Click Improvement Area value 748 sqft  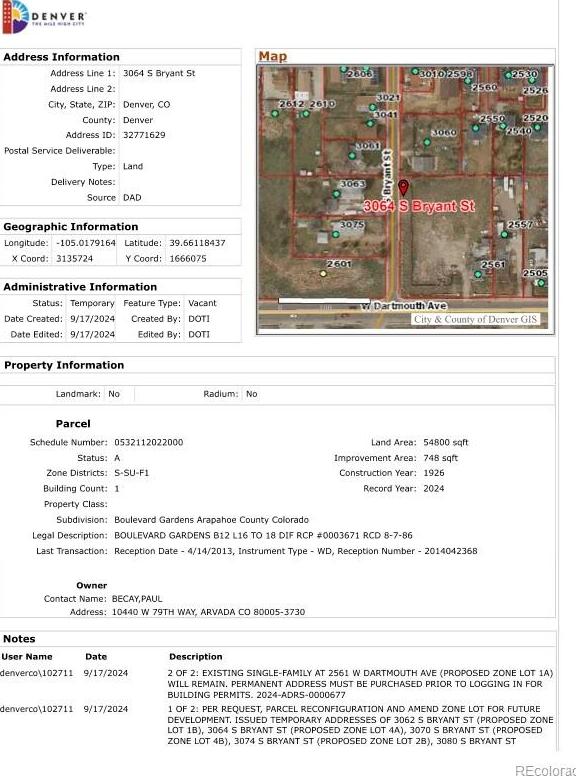tap(440, 458)
